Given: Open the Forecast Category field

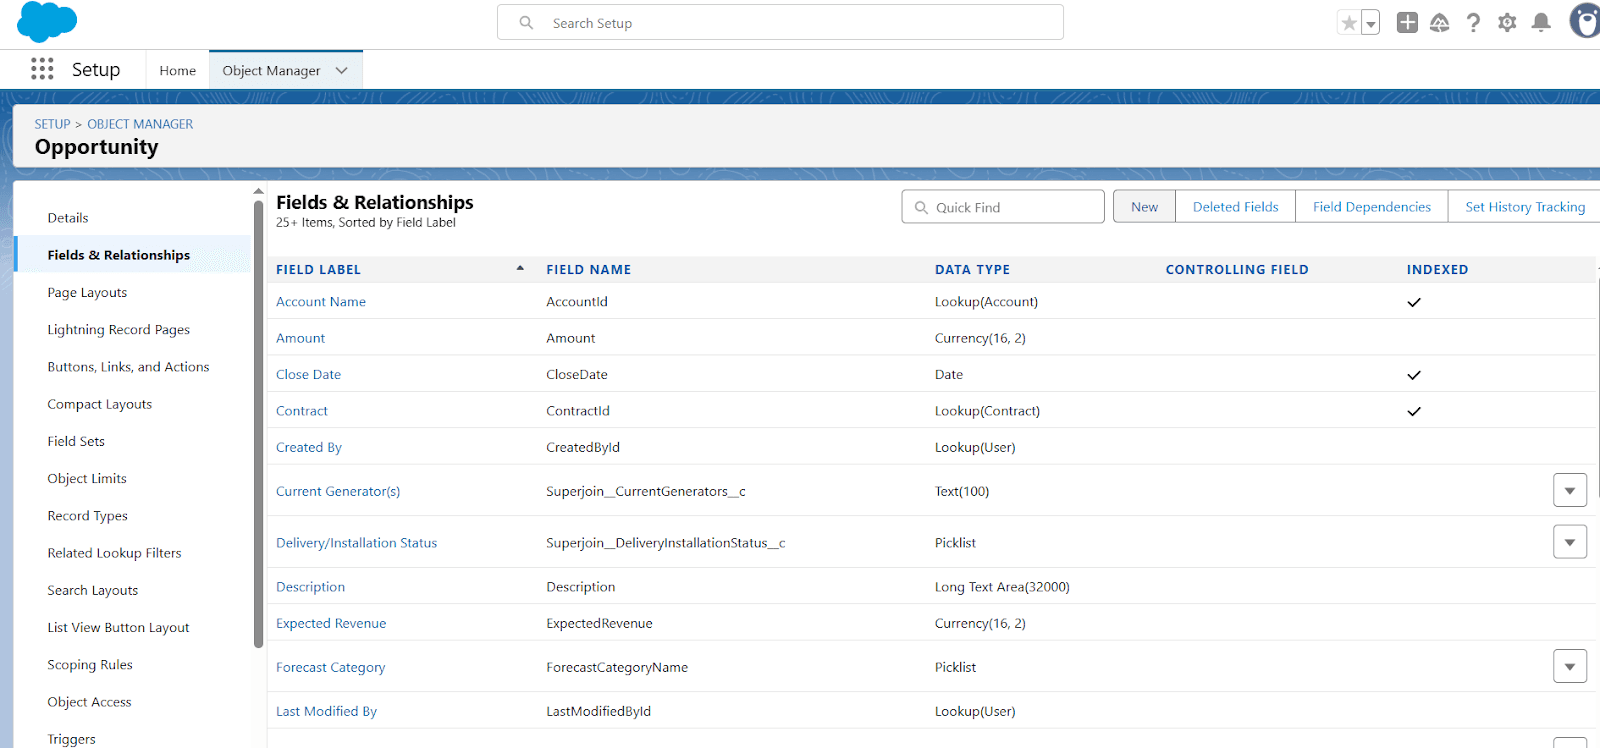Looking at the screenshot, I should 330,667.
